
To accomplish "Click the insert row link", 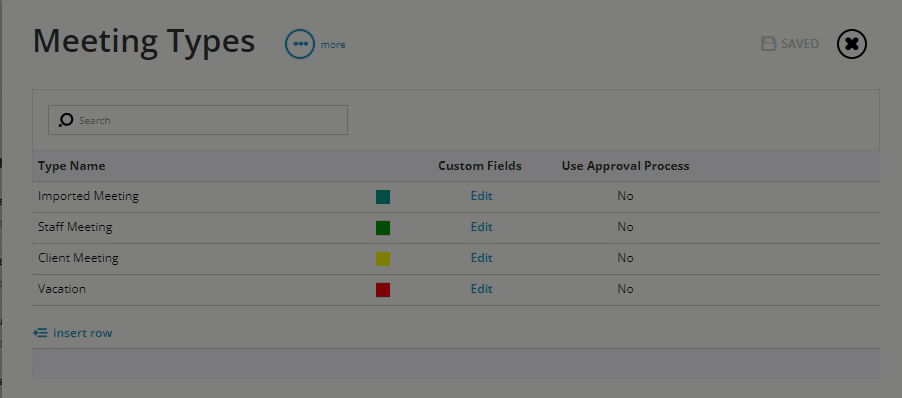I will click(x=82, y=333).
